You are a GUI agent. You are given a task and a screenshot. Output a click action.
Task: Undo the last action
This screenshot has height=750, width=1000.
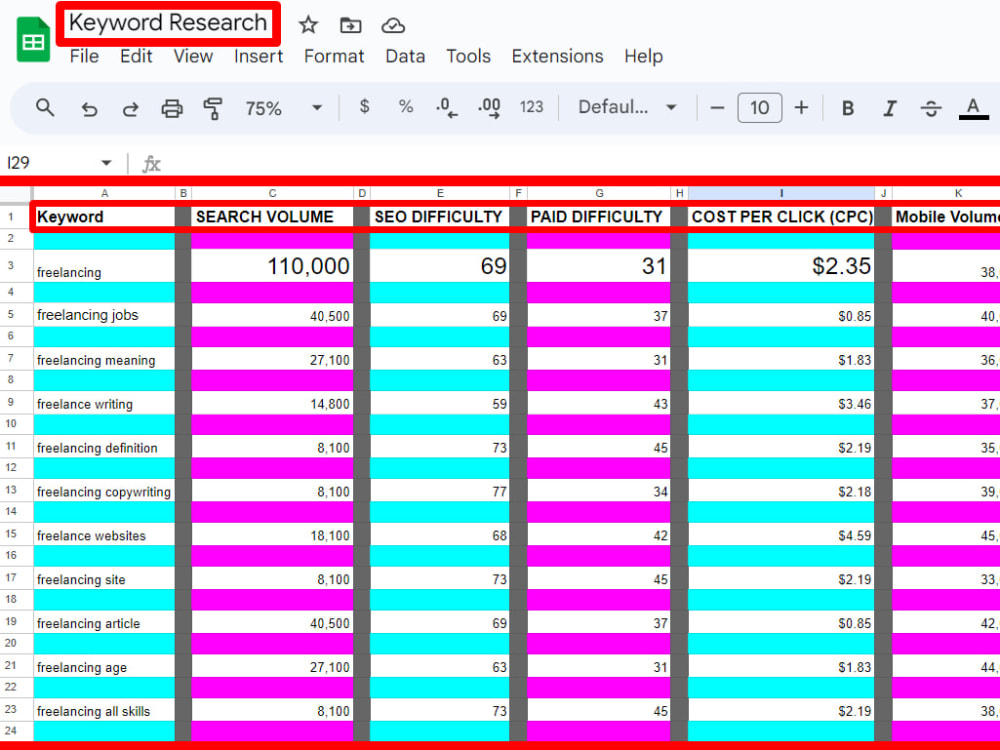tap(89, 108)
